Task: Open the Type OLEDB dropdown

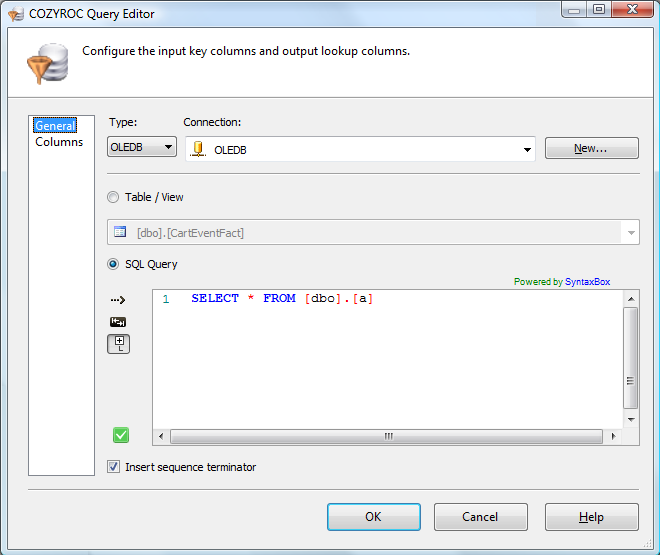Action: (x=142, y=147)
